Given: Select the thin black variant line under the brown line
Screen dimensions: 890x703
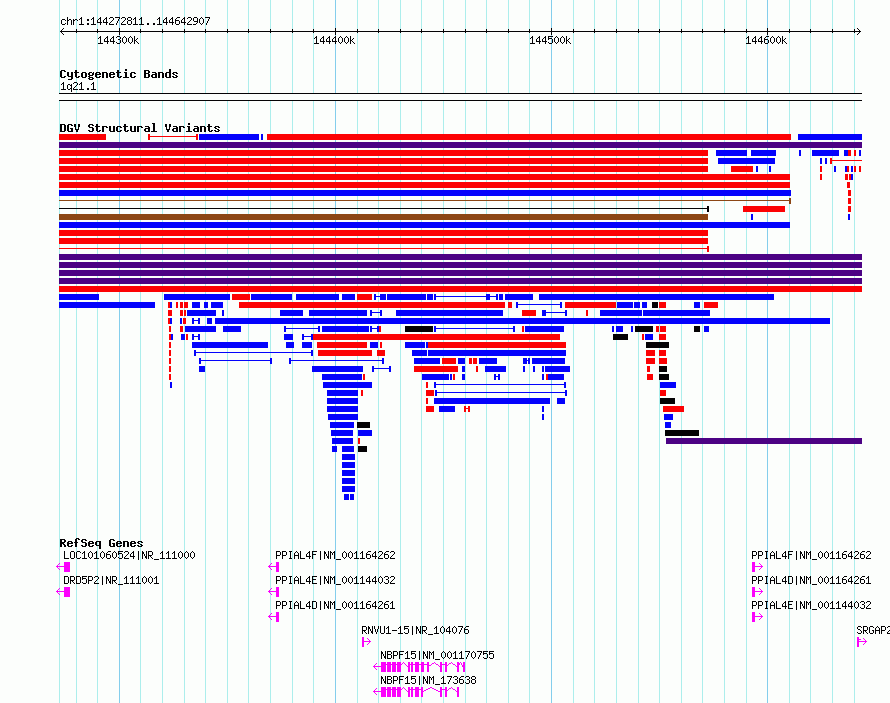Looking at the screenshot, I should tap(384, 209).
